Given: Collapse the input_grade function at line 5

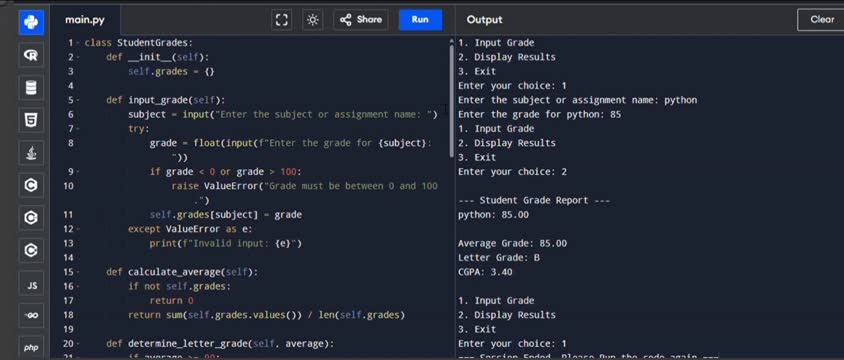Looking at the screenshot, I should pyautogui.click(x=78, y=100).
